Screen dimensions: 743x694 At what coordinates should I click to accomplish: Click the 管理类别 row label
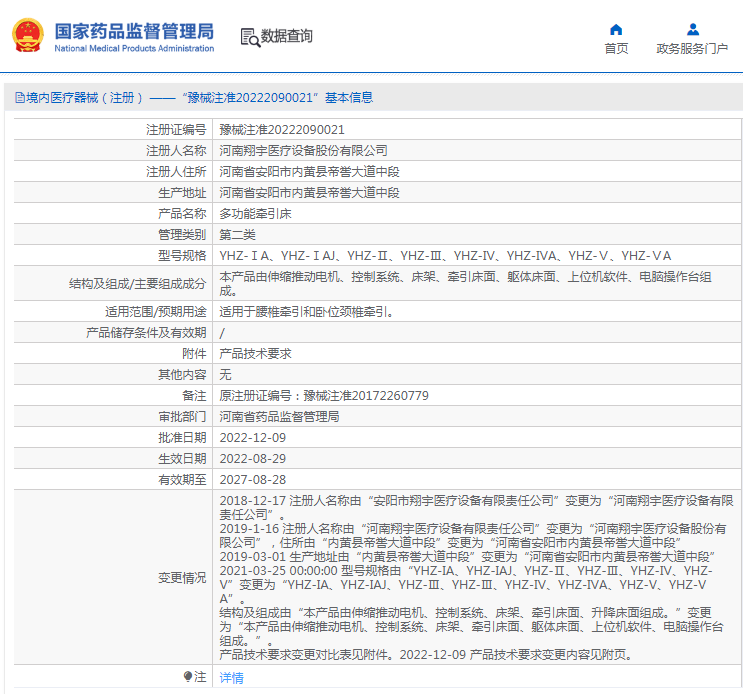click(x=182, y=234)
